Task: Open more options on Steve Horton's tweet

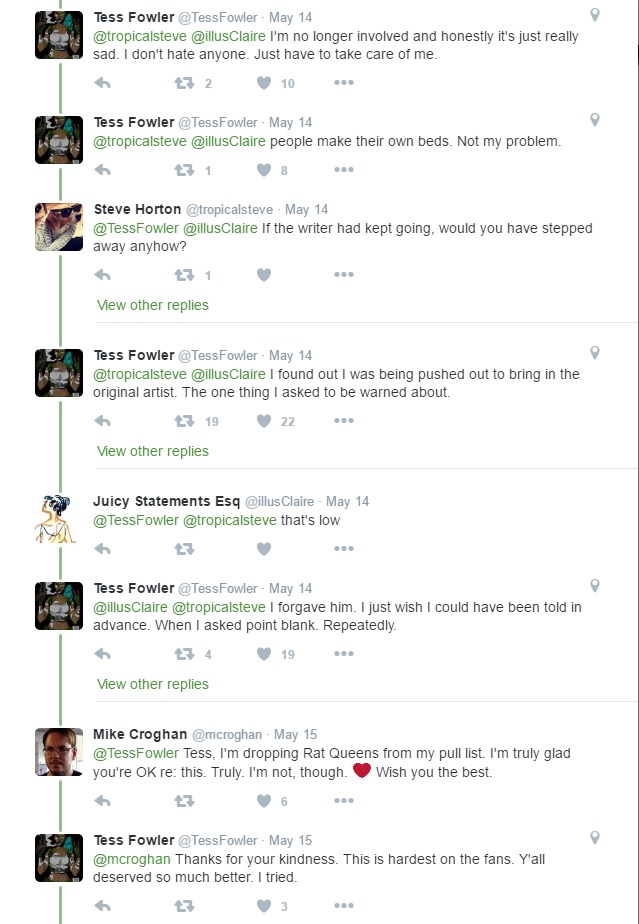Action: (x=343, y=275)
